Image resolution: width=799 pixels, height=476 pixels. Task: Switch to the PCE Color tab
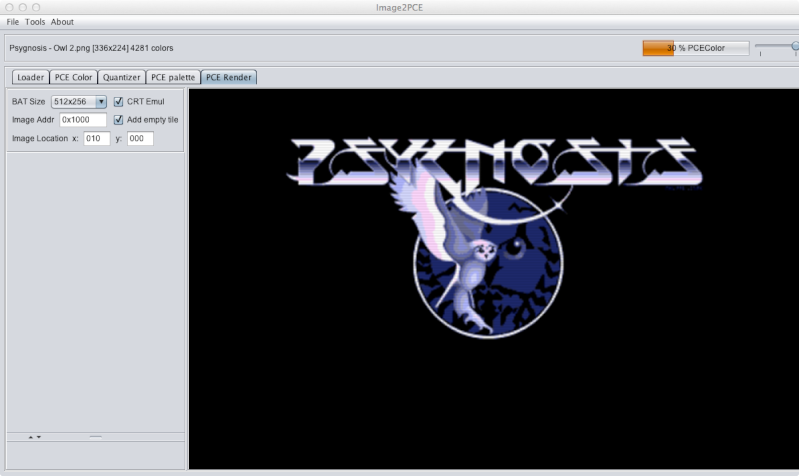click(x=73, y=77)
